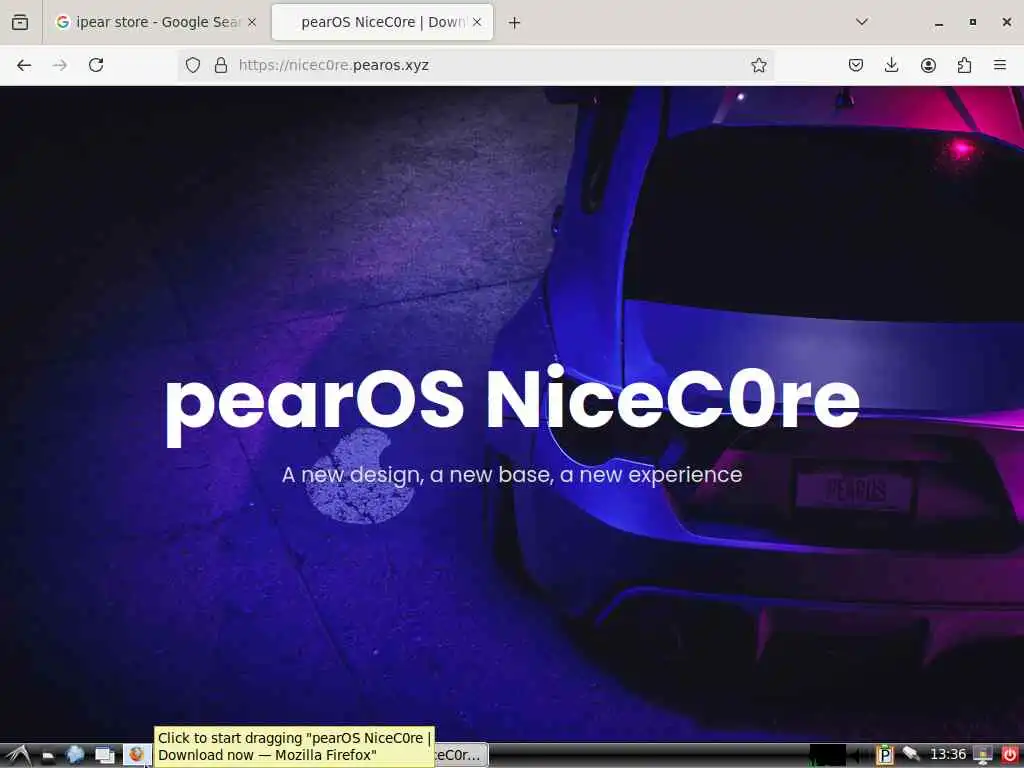Screen dimensions: 1024x768
Task: Reload the current page
Action: point(96,65)
